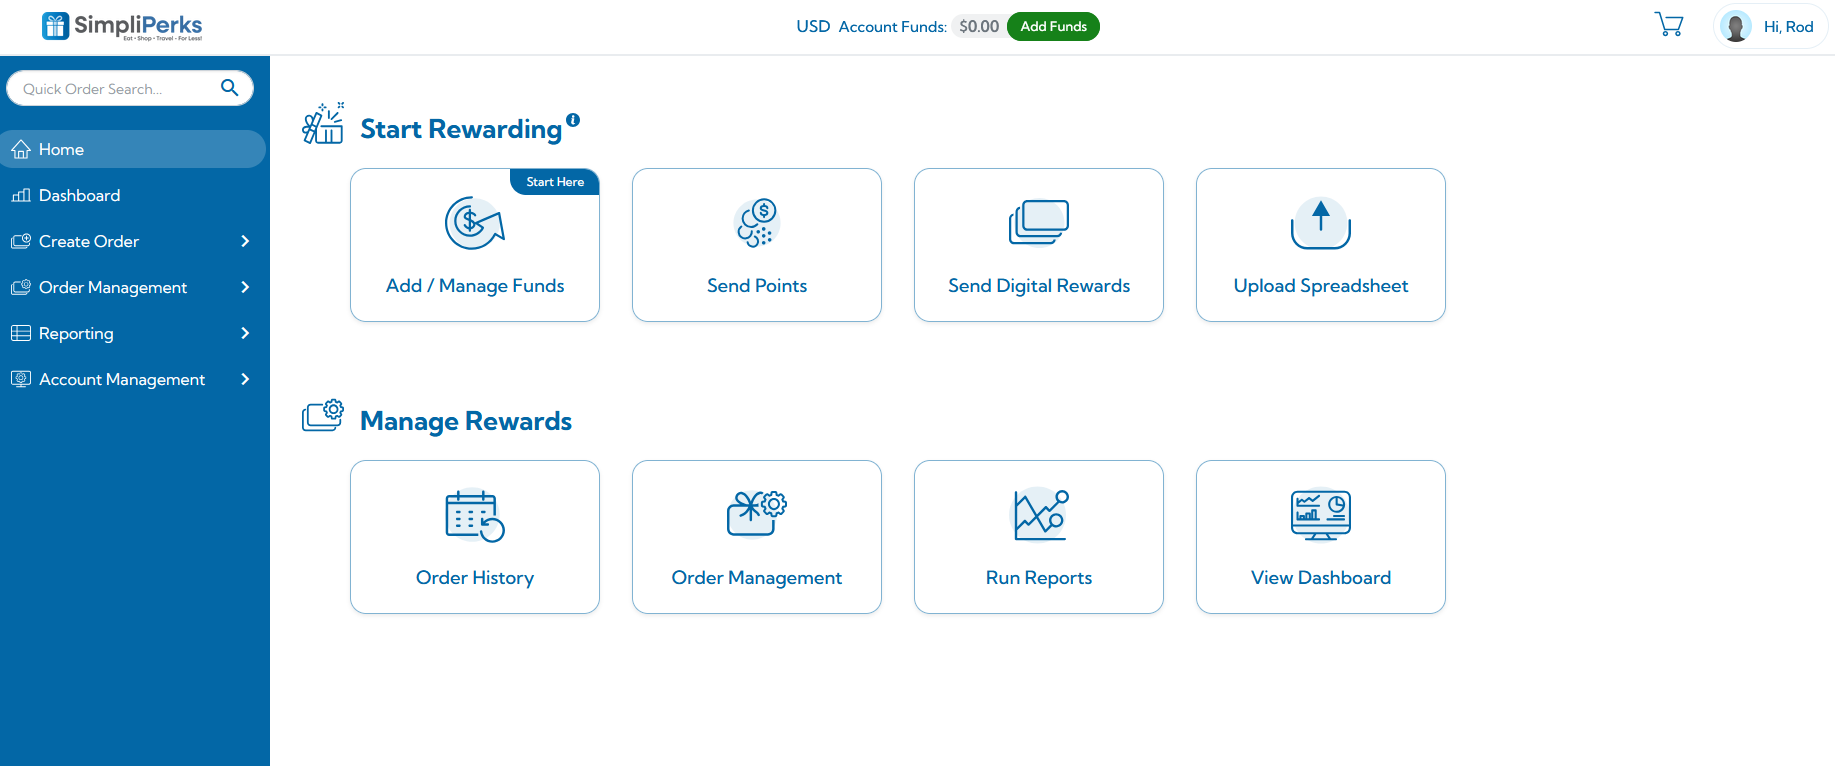Click the Order Management gift gear icon
This screenshot has height=766, width=1835.
pyautogui.click(x=757, y=514)
